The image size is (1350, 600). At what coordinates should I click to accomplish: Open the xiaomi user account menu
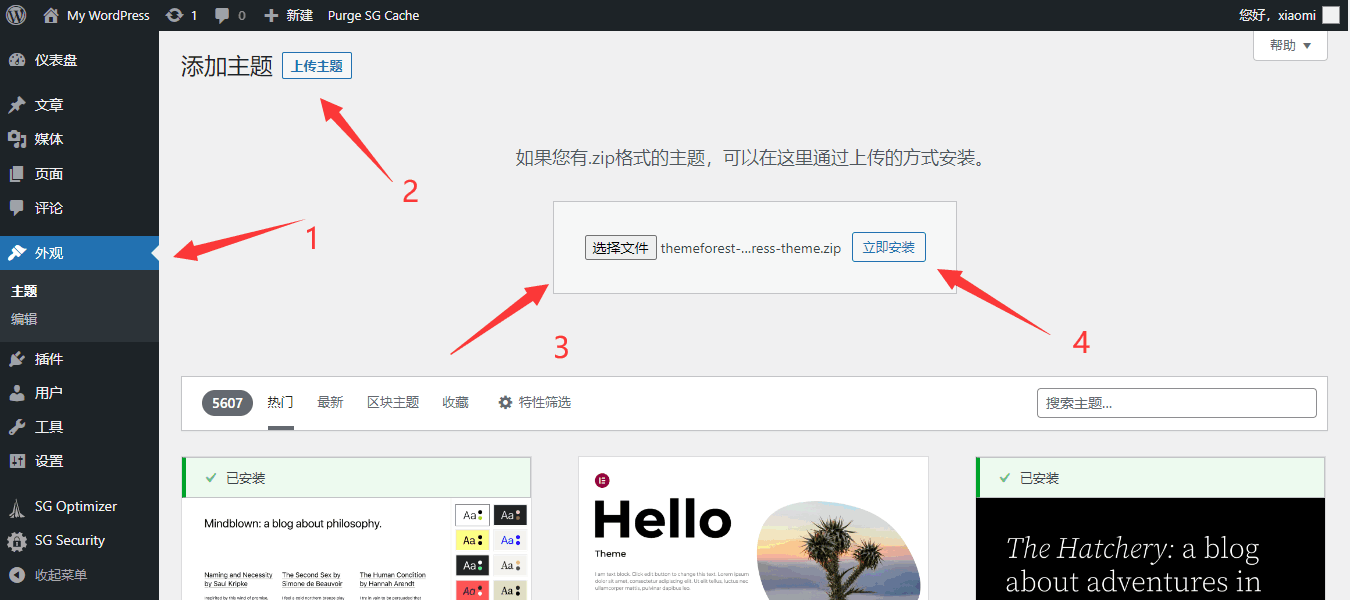click(1288, 15)
